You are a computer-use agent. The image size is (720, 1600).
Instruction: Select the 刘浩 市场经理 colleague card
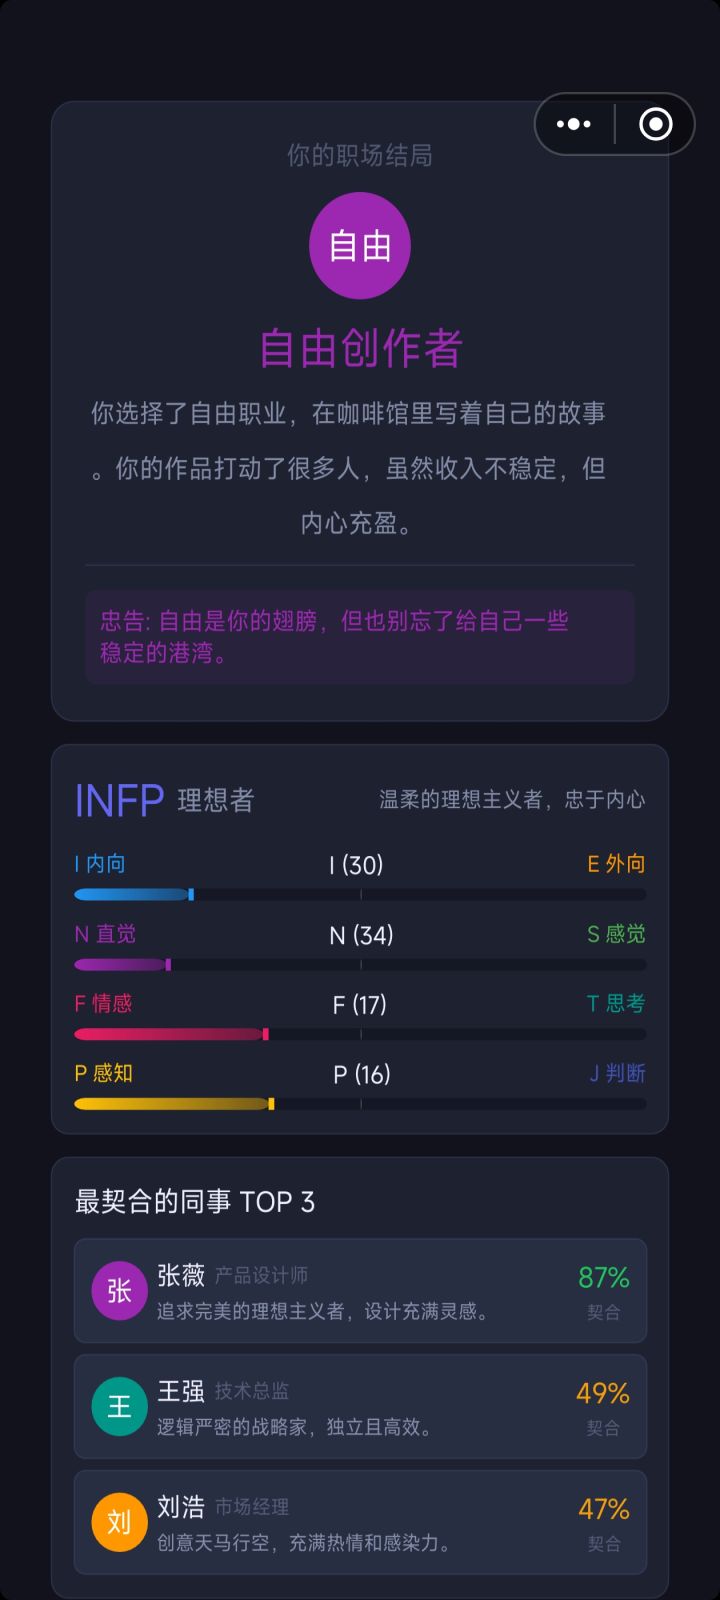click(360, 1523)
